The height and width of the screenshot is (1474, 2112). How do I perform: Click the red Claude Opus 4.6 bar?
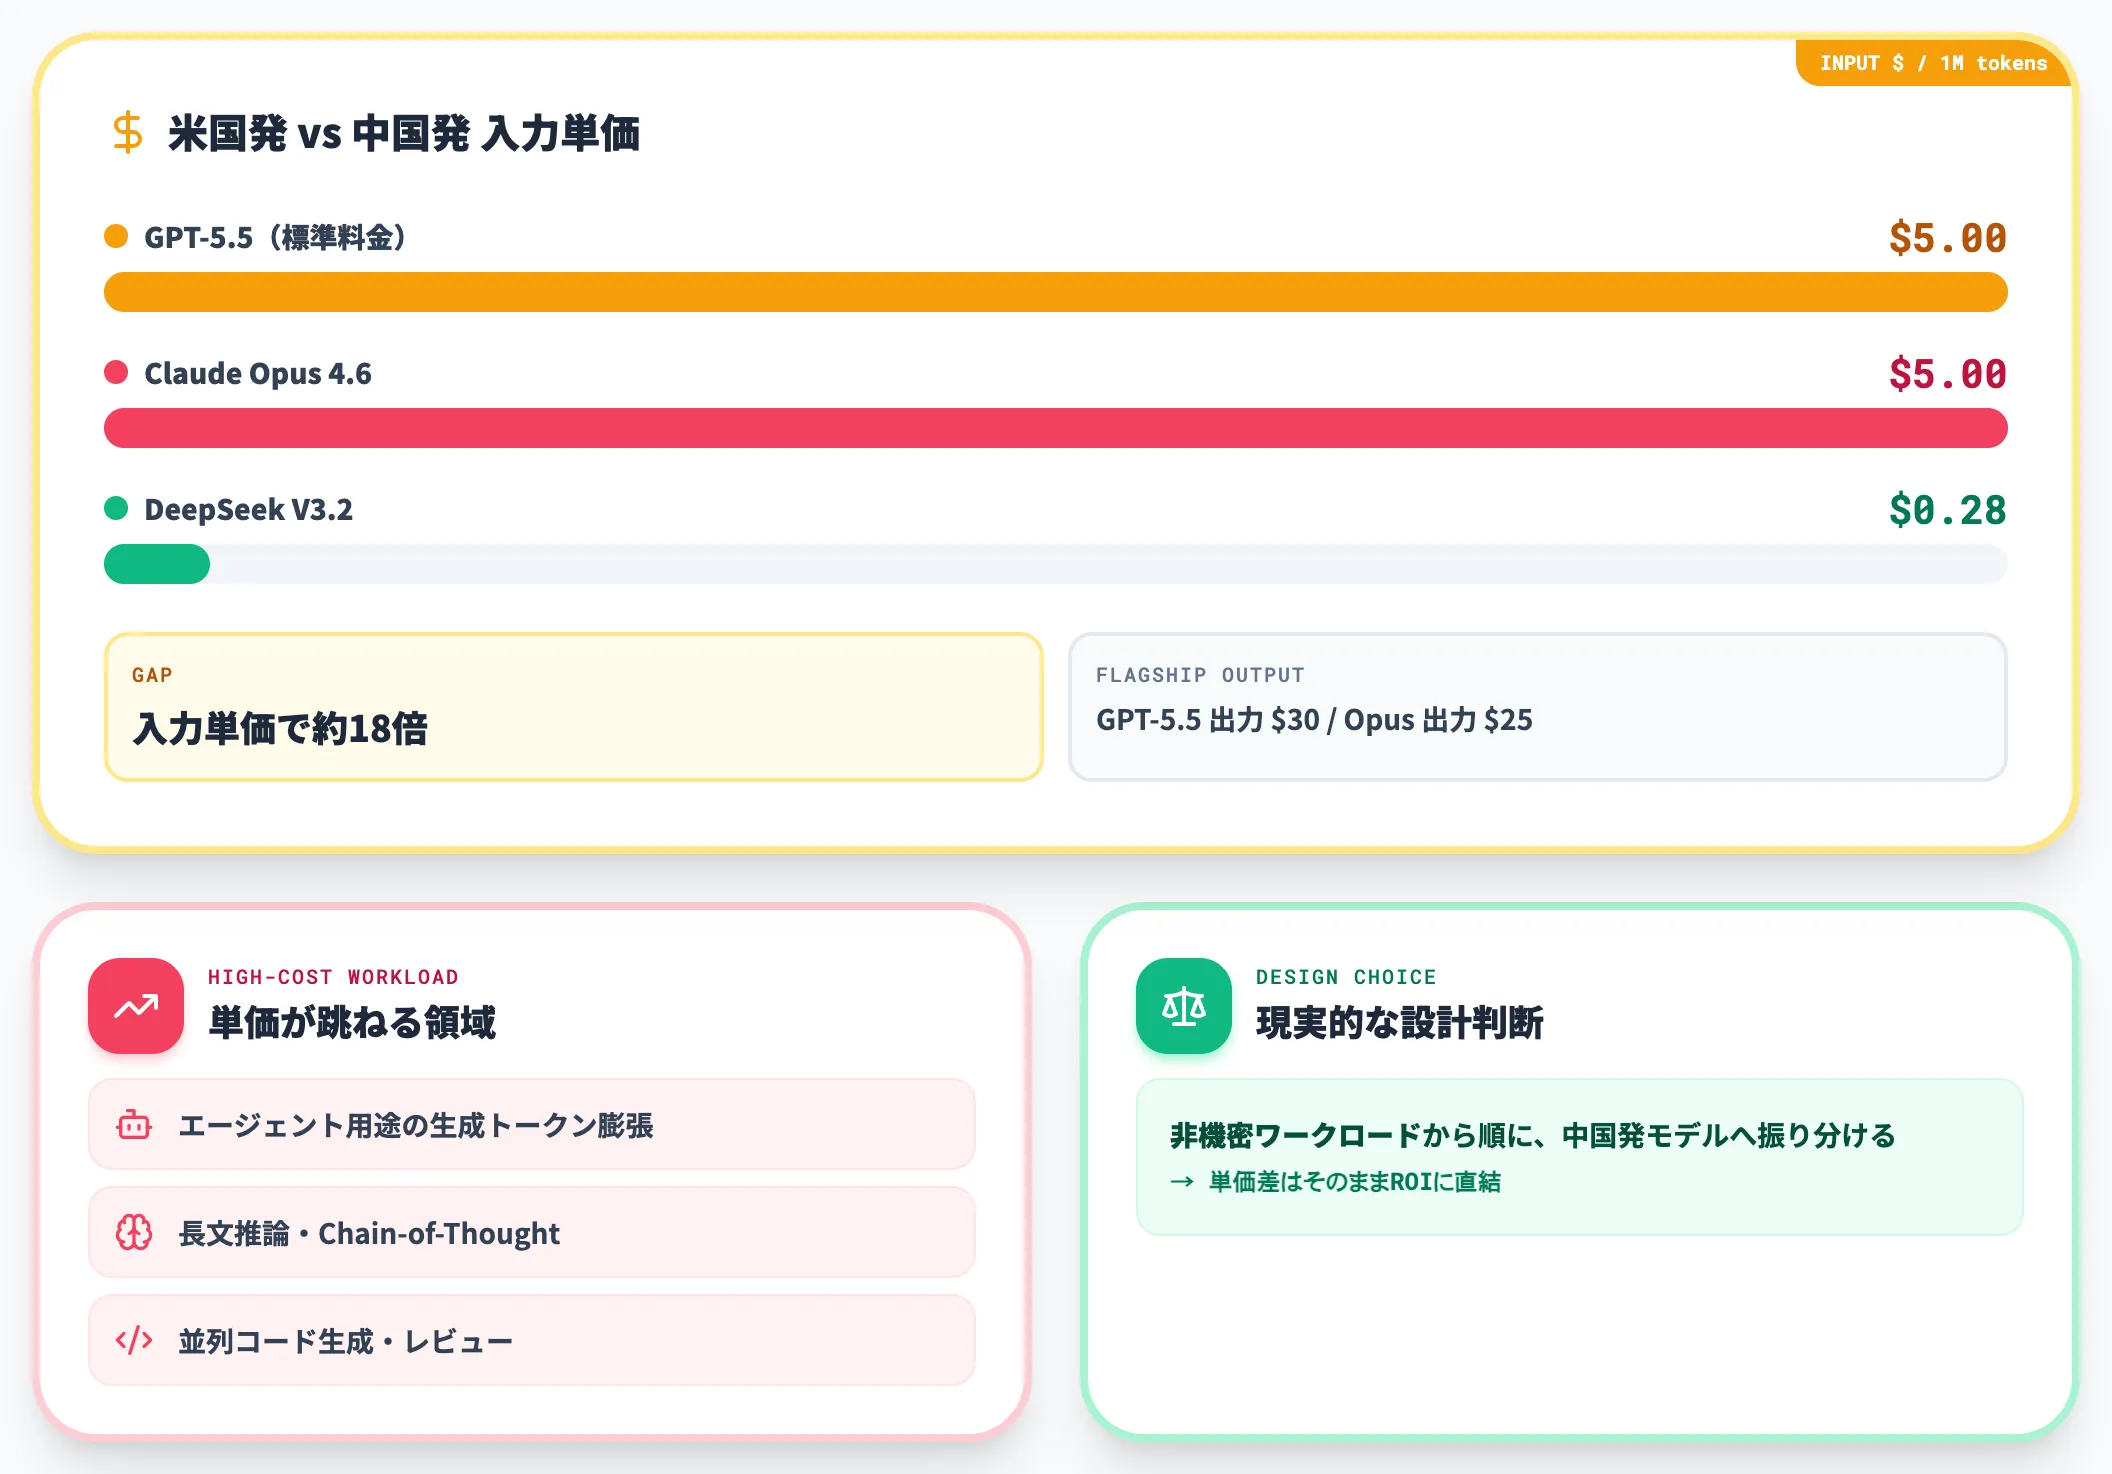[1056, 428]
